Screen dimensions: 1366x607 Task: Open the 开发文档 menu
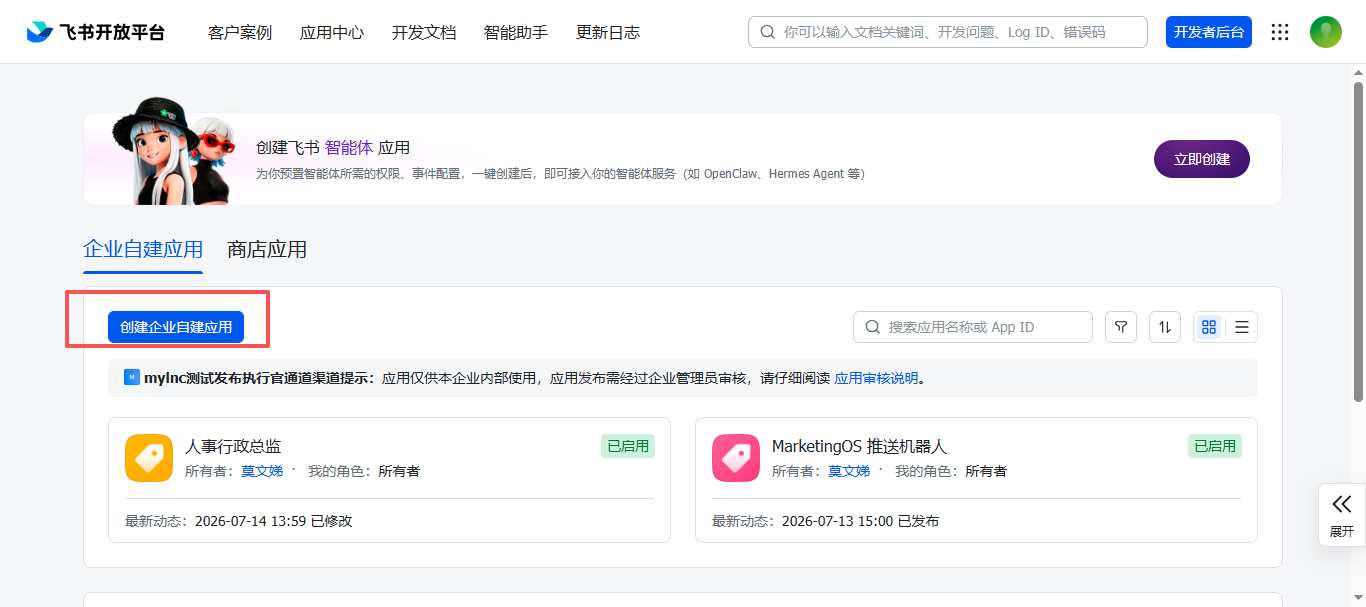pyautogui.click(x=424, y=32)
